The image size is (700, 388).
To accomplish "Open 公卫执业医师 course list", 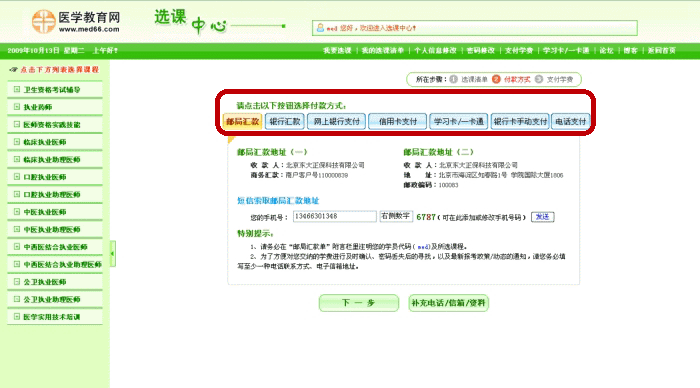I will click(x=45, y=282).
